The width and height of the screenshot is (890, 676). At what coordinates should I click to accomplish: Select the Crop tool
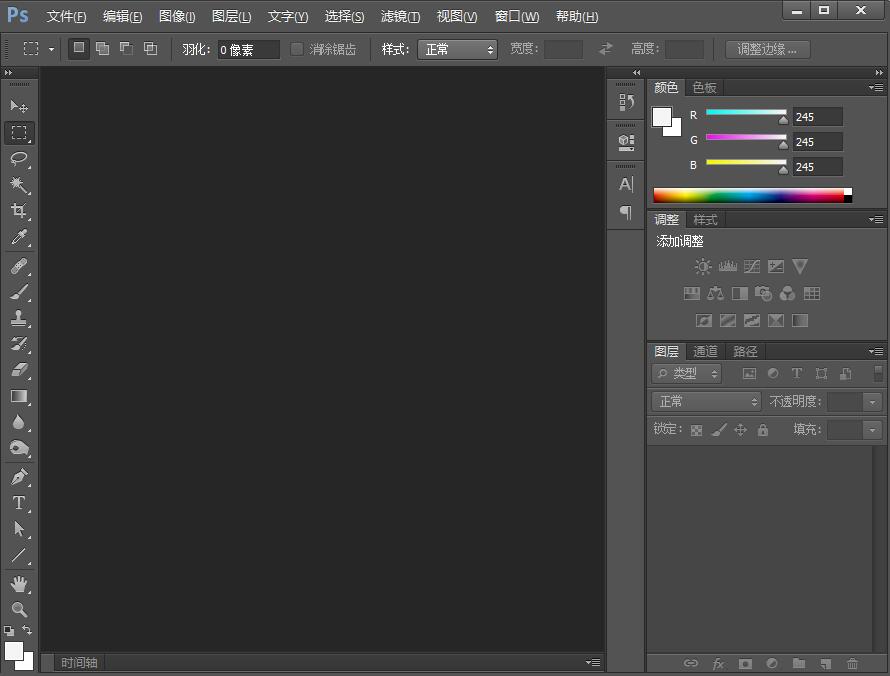(x=19, y=211)
